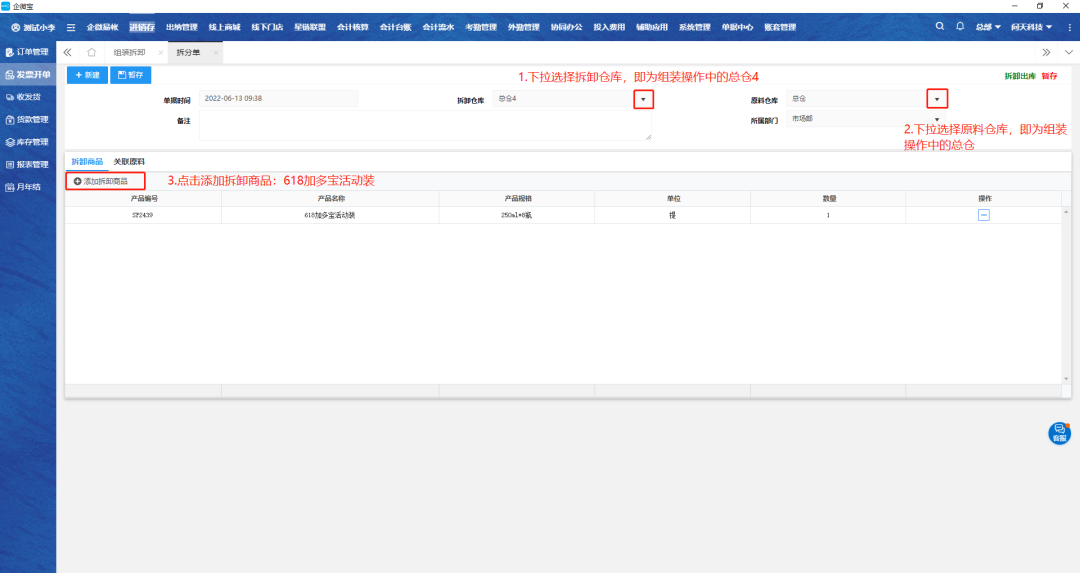The width and height of the screenshot is (1080, 573).
Task: Open the notification bell
Action: pyautogui.click(x=960, y=26)
